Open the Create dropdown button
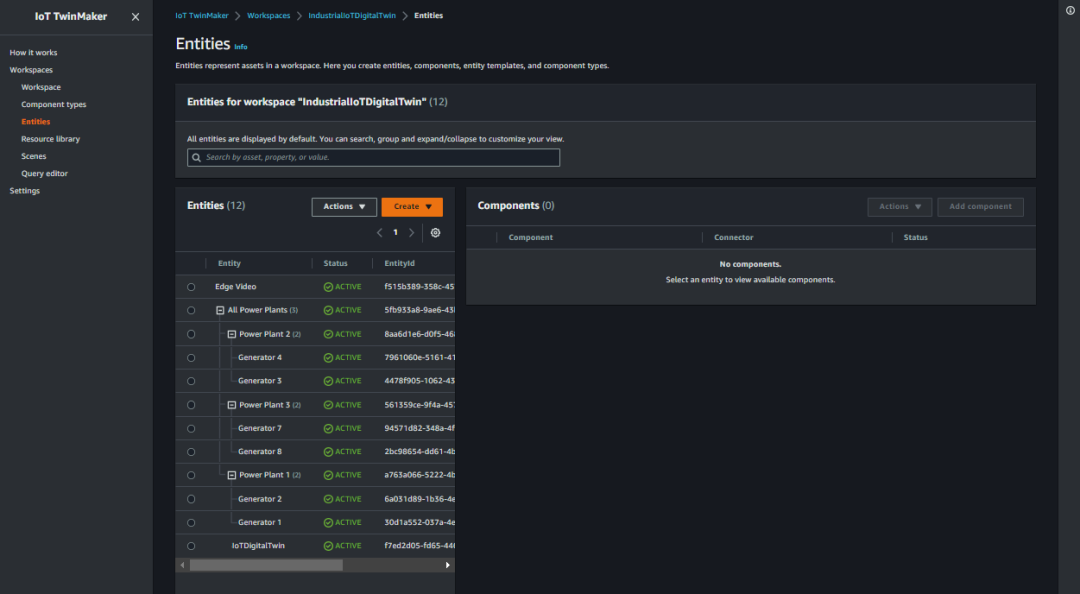The image size is (1080, 594). click(412, 207)
